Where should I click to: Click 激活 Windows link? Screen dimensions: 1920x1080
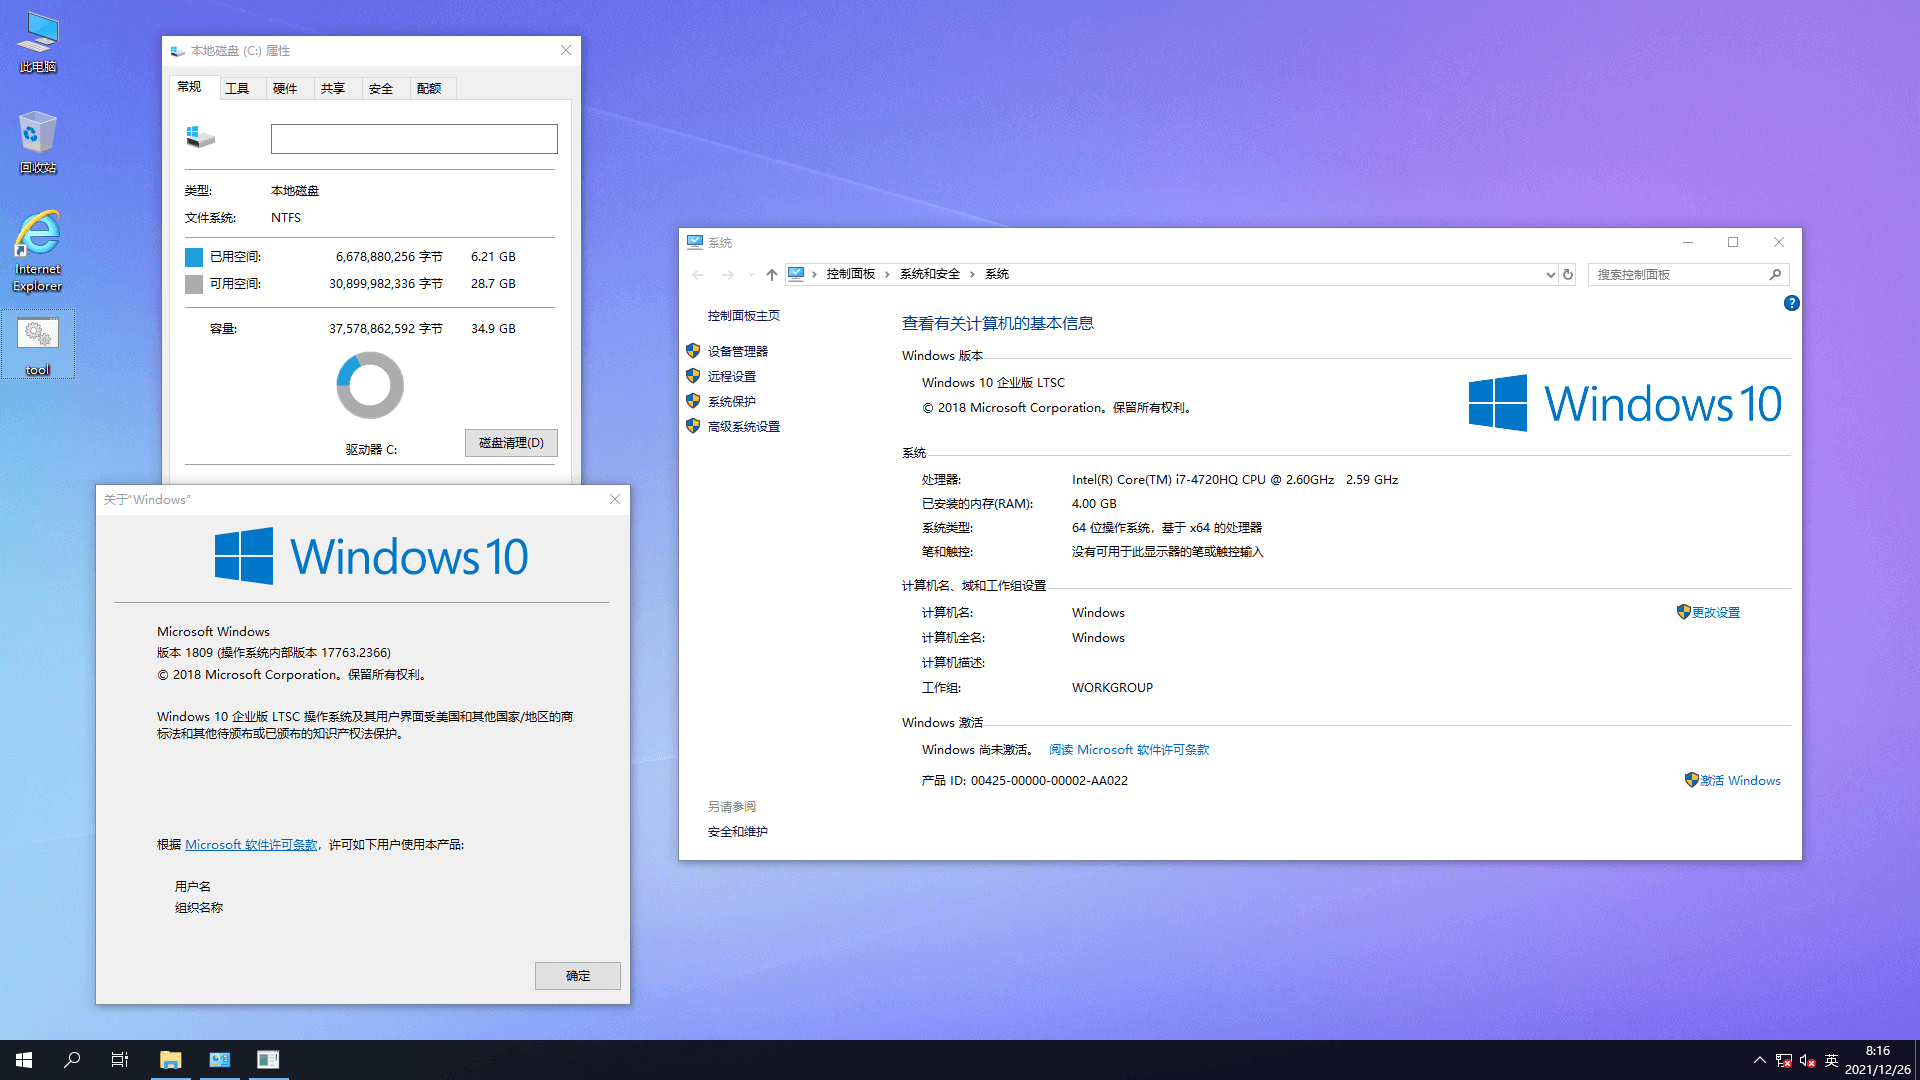coord(1739,780)
